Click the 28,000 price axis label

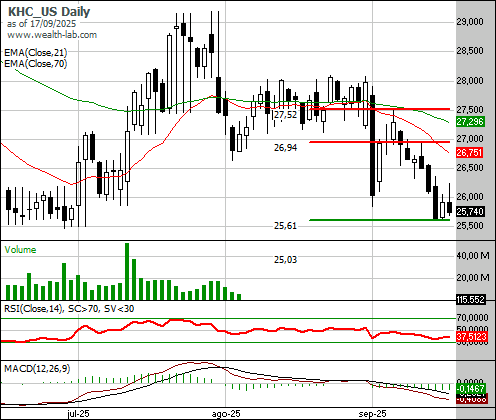pyautogui.click(x=470, y=81)
